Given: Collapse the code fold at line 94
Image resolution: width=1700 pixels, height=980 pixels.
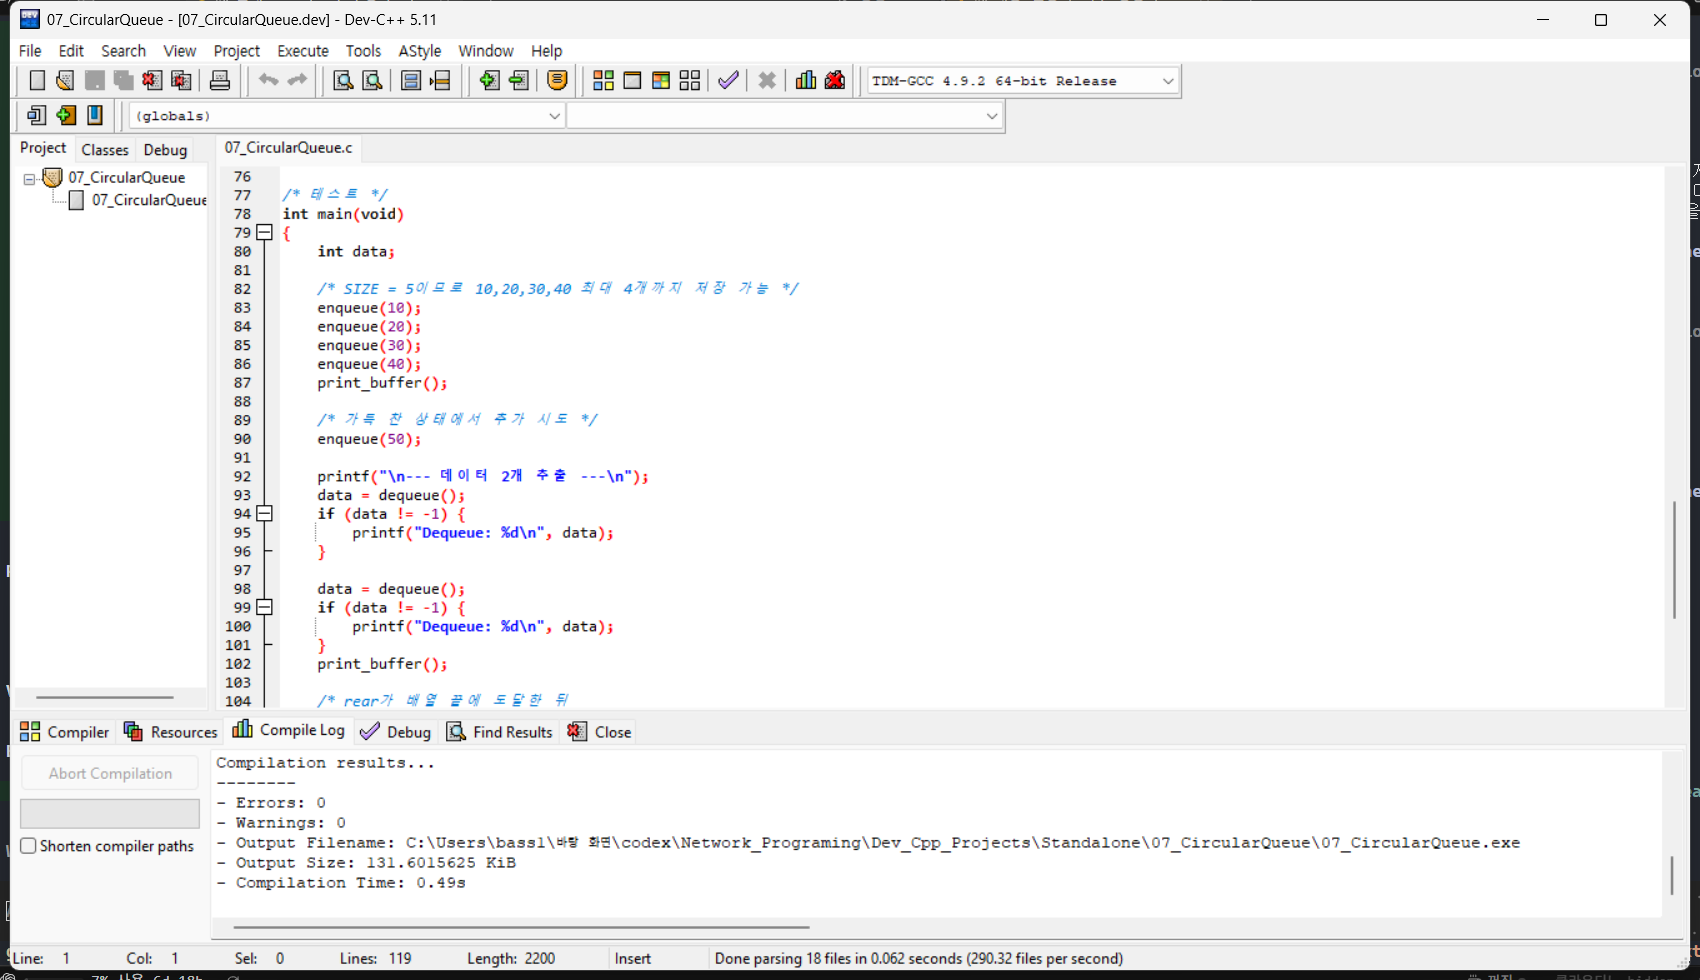Looking at the screenshot, I should (265, 514).
